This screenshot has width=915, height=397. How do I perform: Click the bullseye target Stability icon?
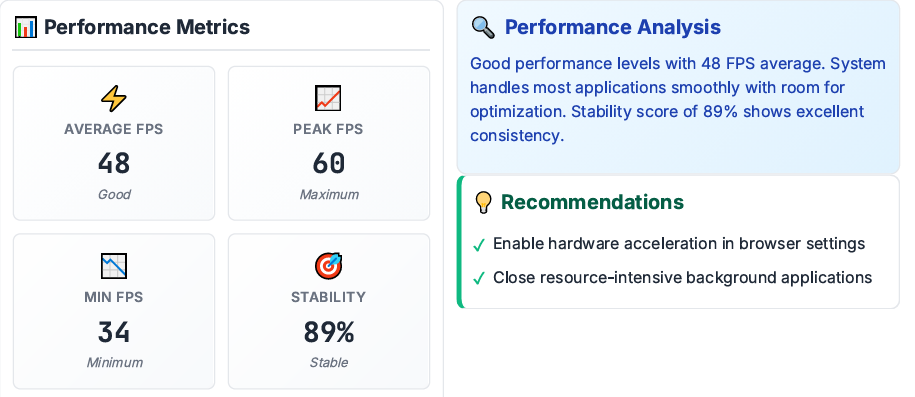329,266
